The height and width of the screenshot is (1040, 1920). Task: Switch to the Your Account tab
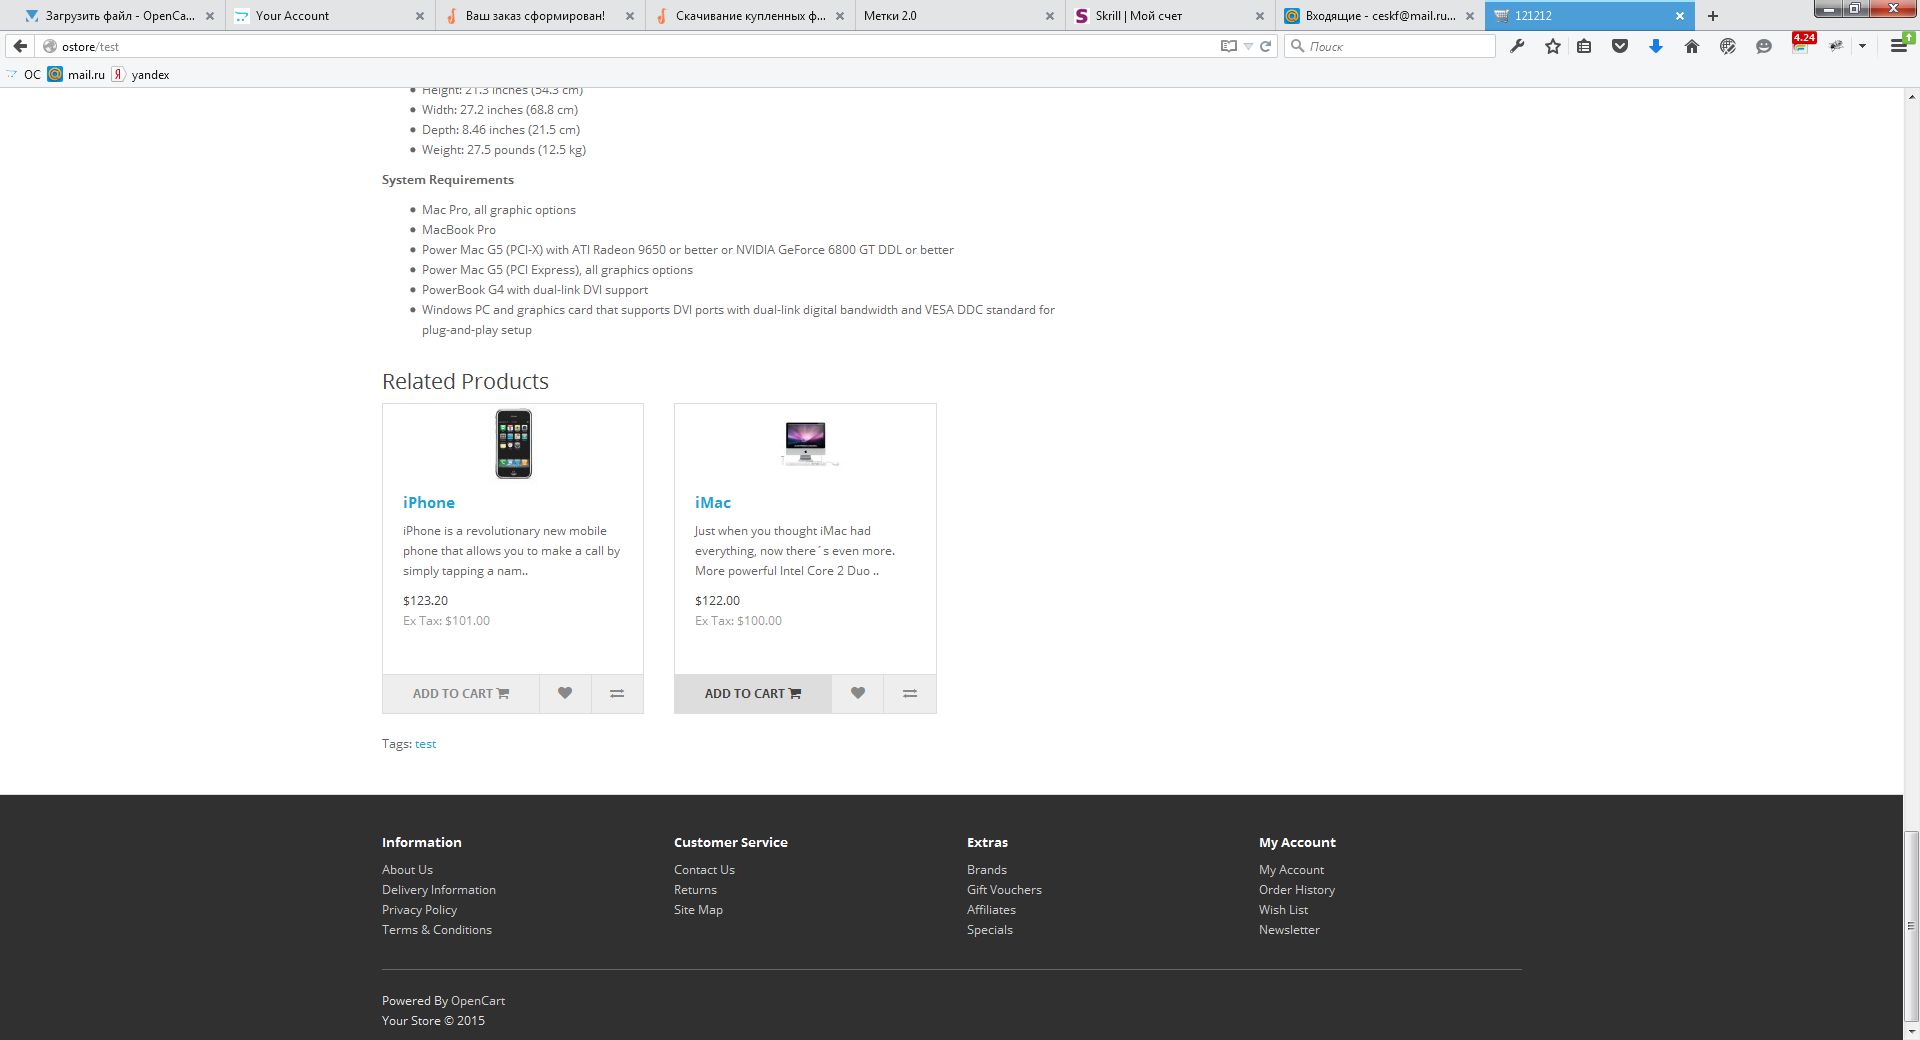330,16
